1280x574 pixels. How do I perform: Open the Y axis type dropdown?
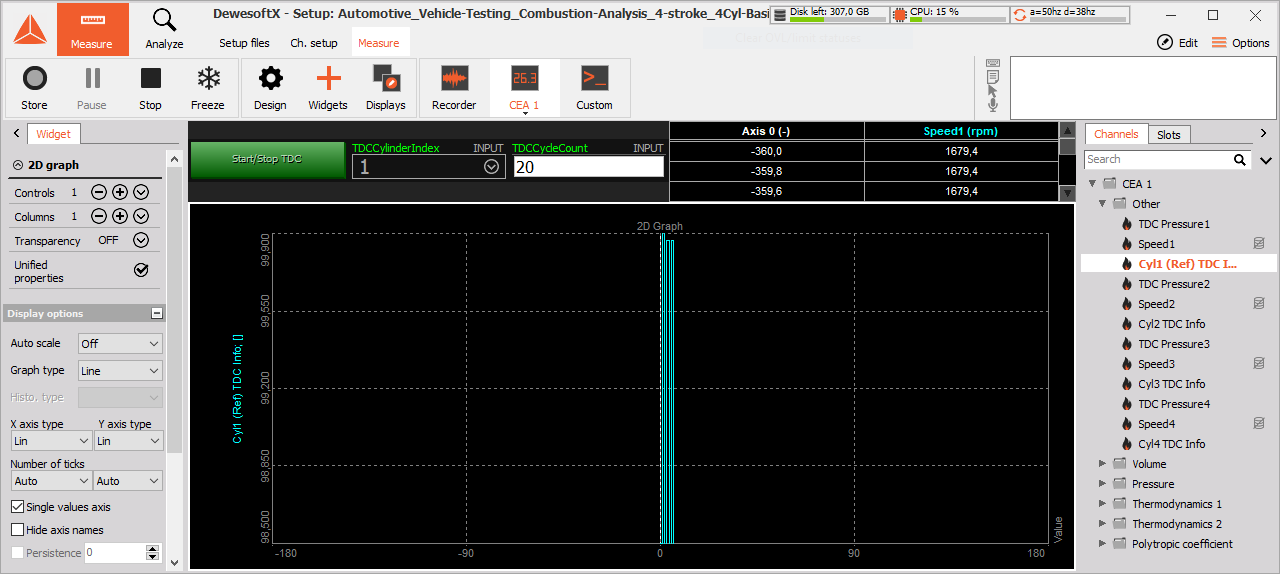128,440
